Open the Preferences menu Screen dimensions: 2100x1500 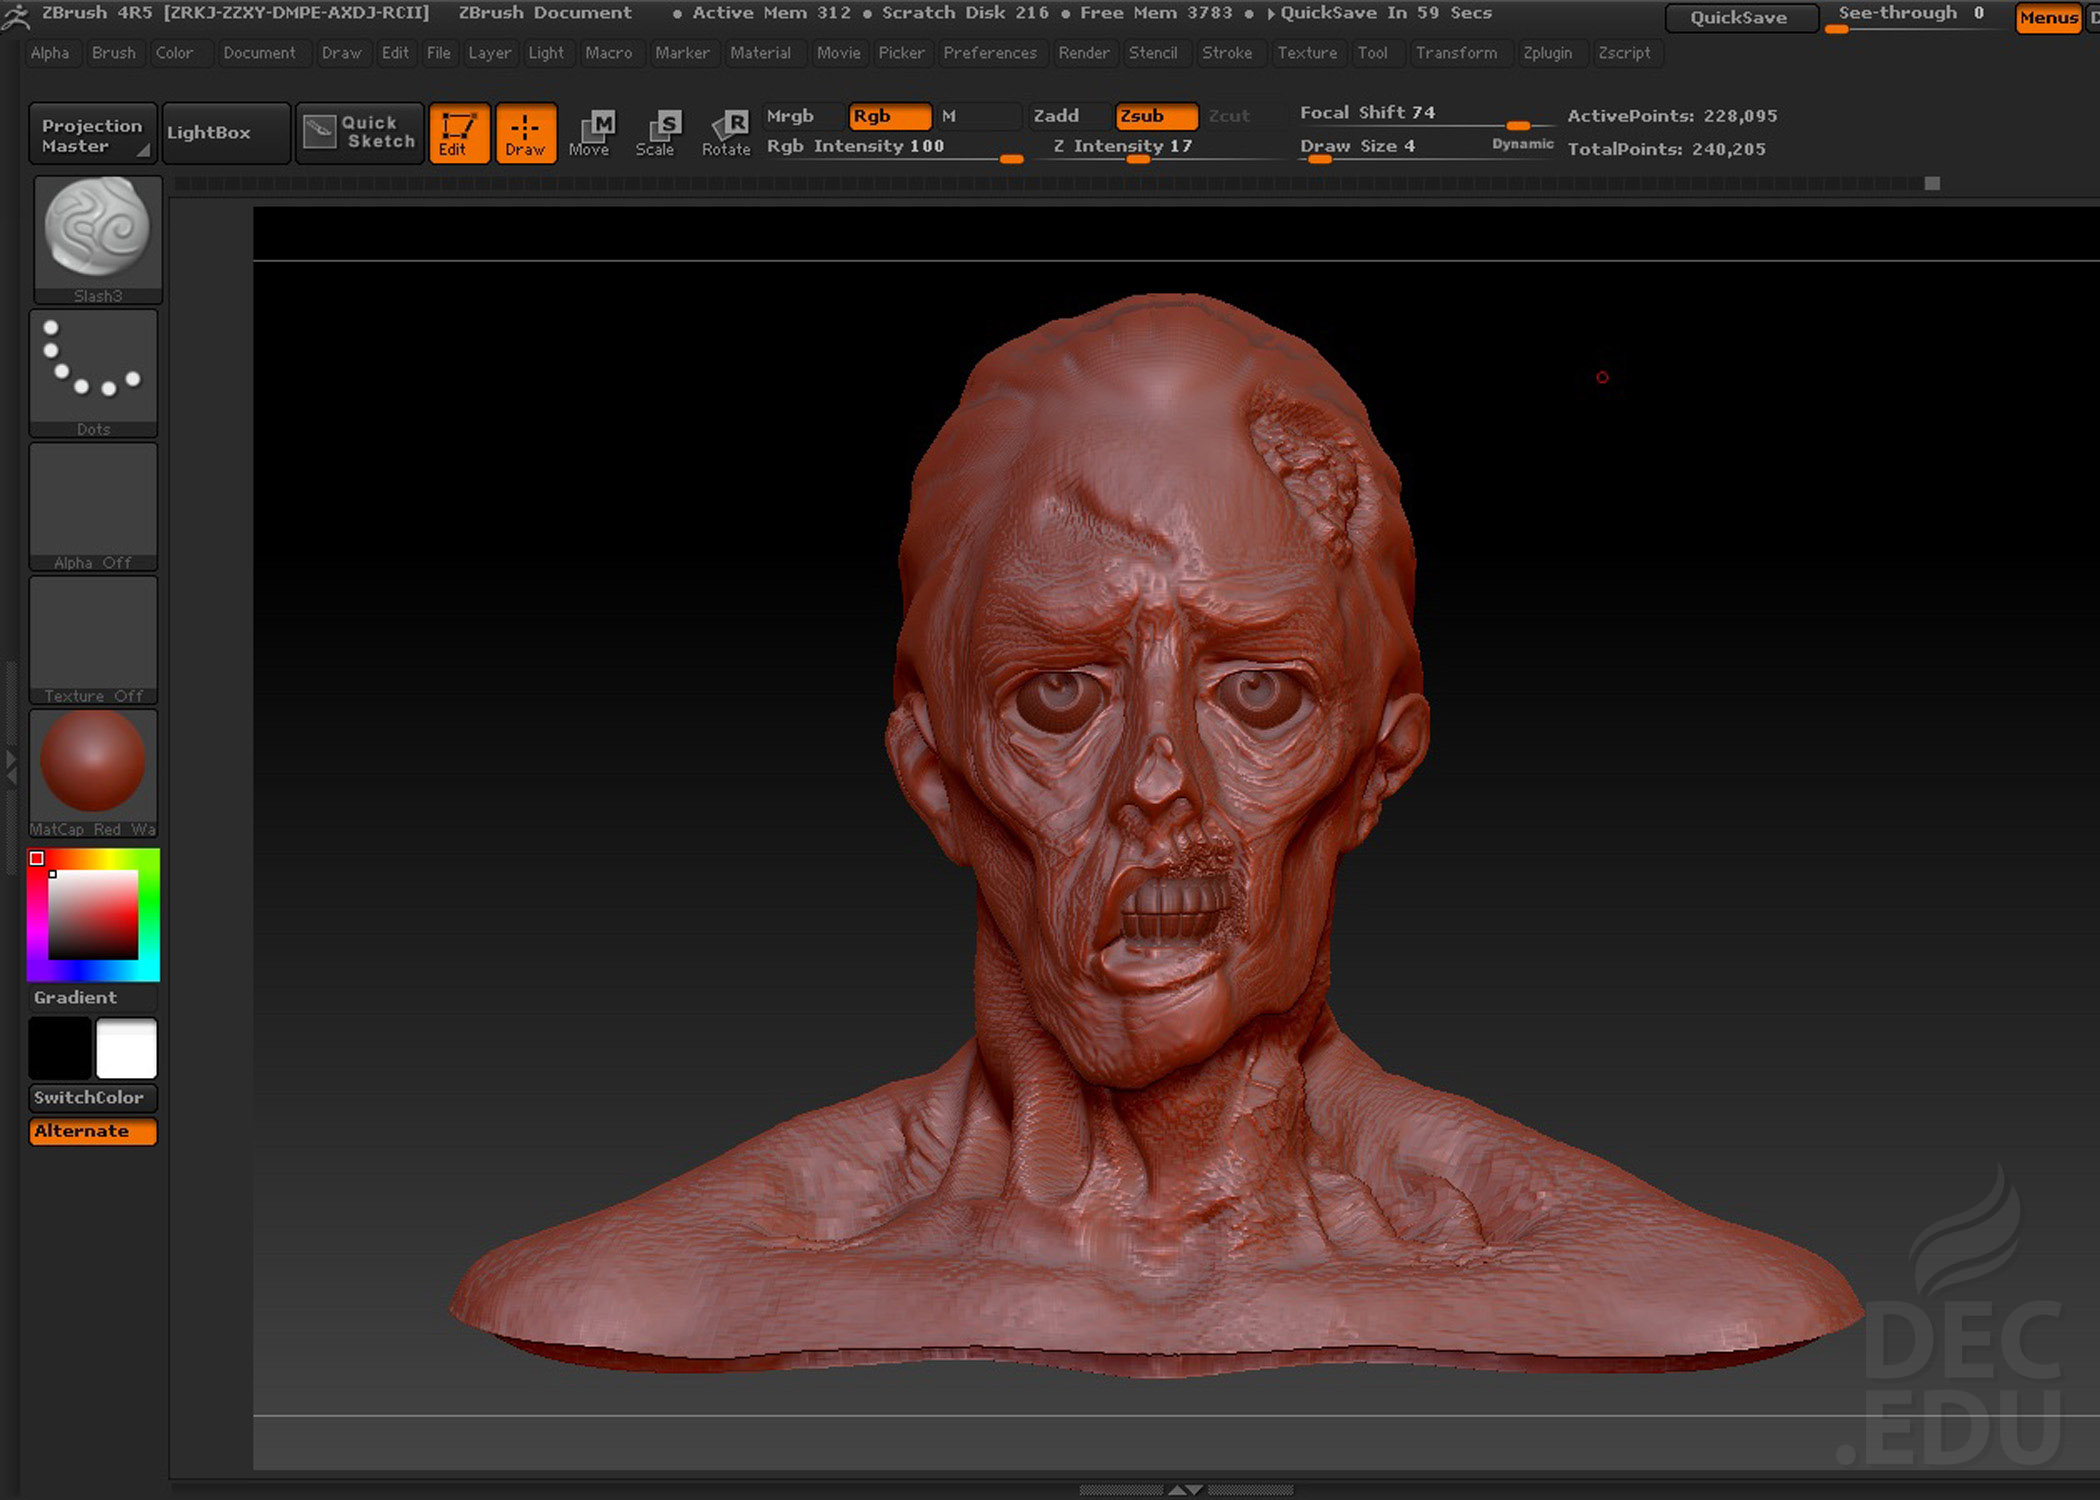989,53
